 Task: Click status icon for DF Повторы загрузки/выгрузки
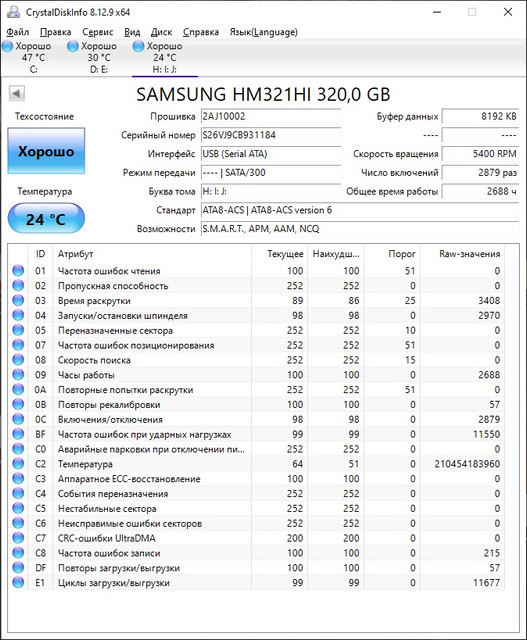click(18, 567)
